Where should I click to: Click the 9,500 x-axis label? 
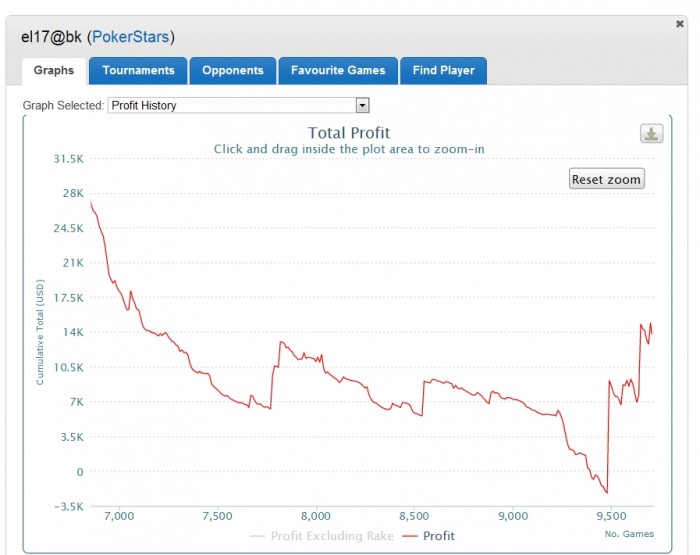click(610, 516)
